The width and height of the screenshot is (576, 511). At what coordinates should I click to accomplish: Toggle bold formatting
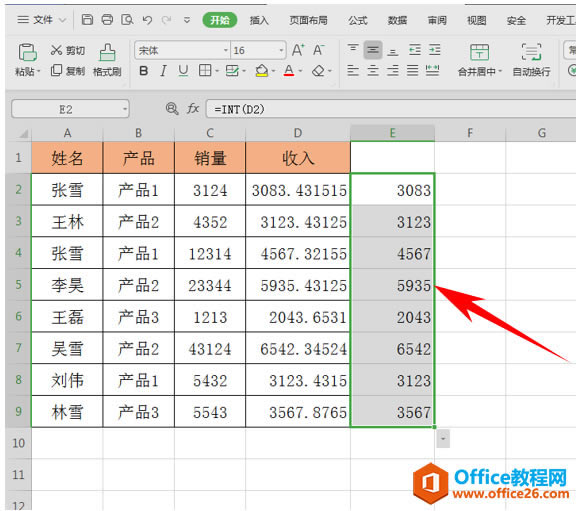tap(144, 71)
